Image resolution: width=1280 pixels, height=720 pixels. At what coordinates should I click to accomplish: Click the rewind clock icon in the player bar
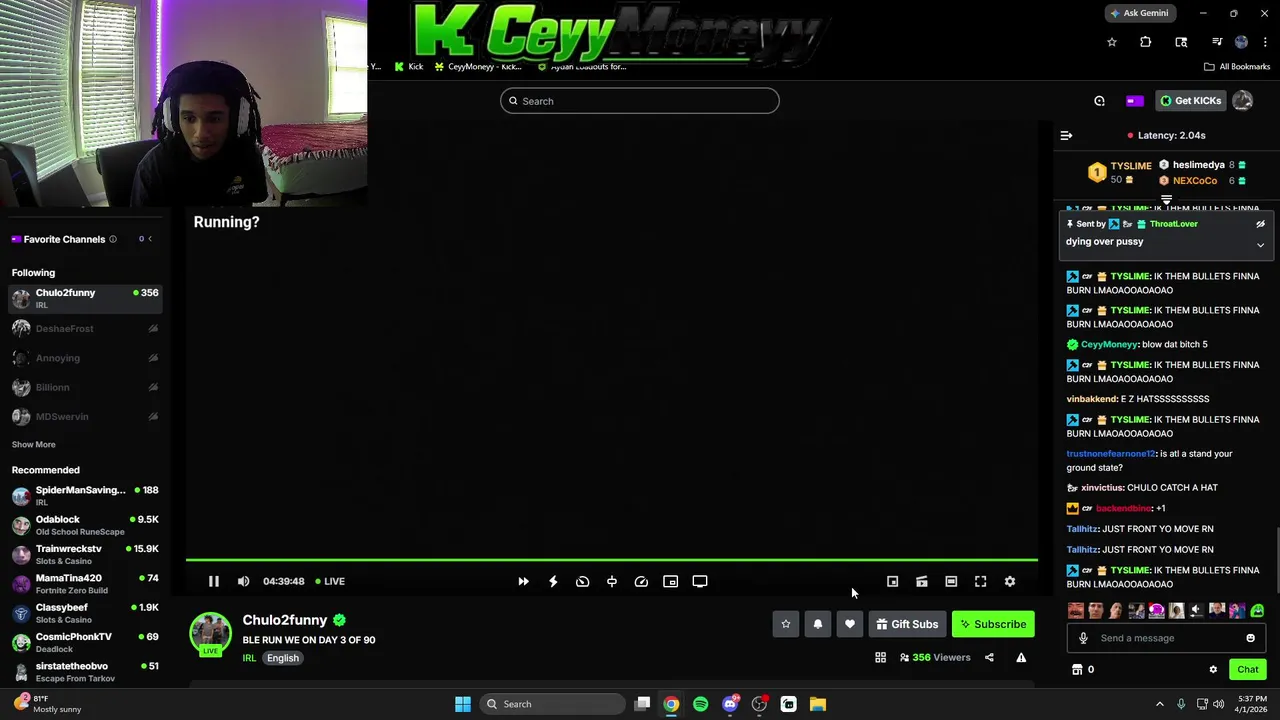coord(582,581)
